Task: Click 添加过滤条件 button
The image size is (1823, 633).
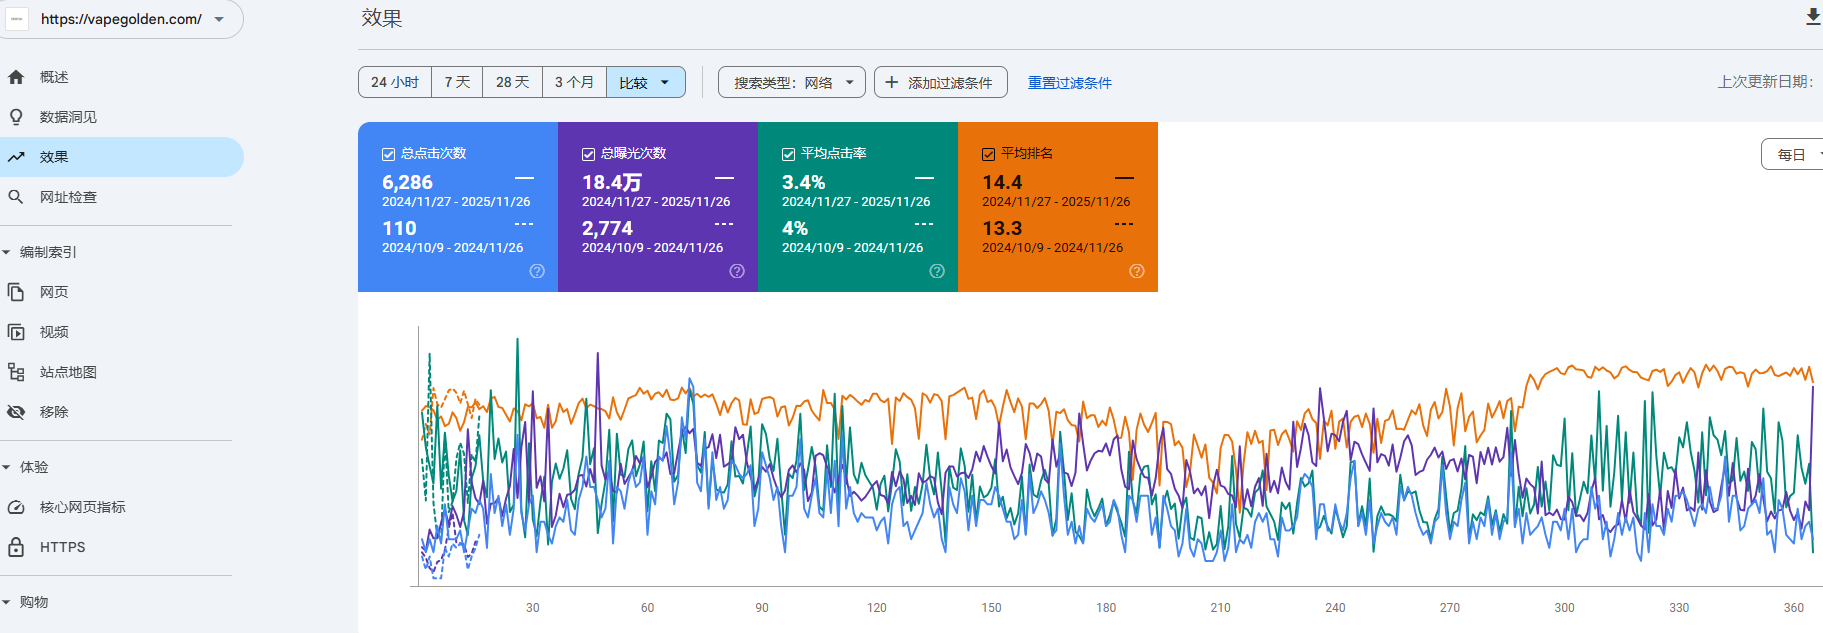Action: [940, 82]
